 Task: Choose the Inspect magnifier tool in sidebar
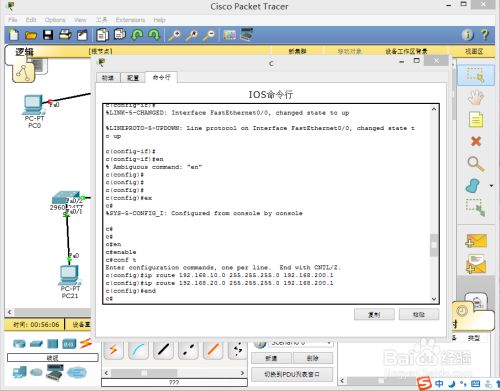tap(476, 164)
